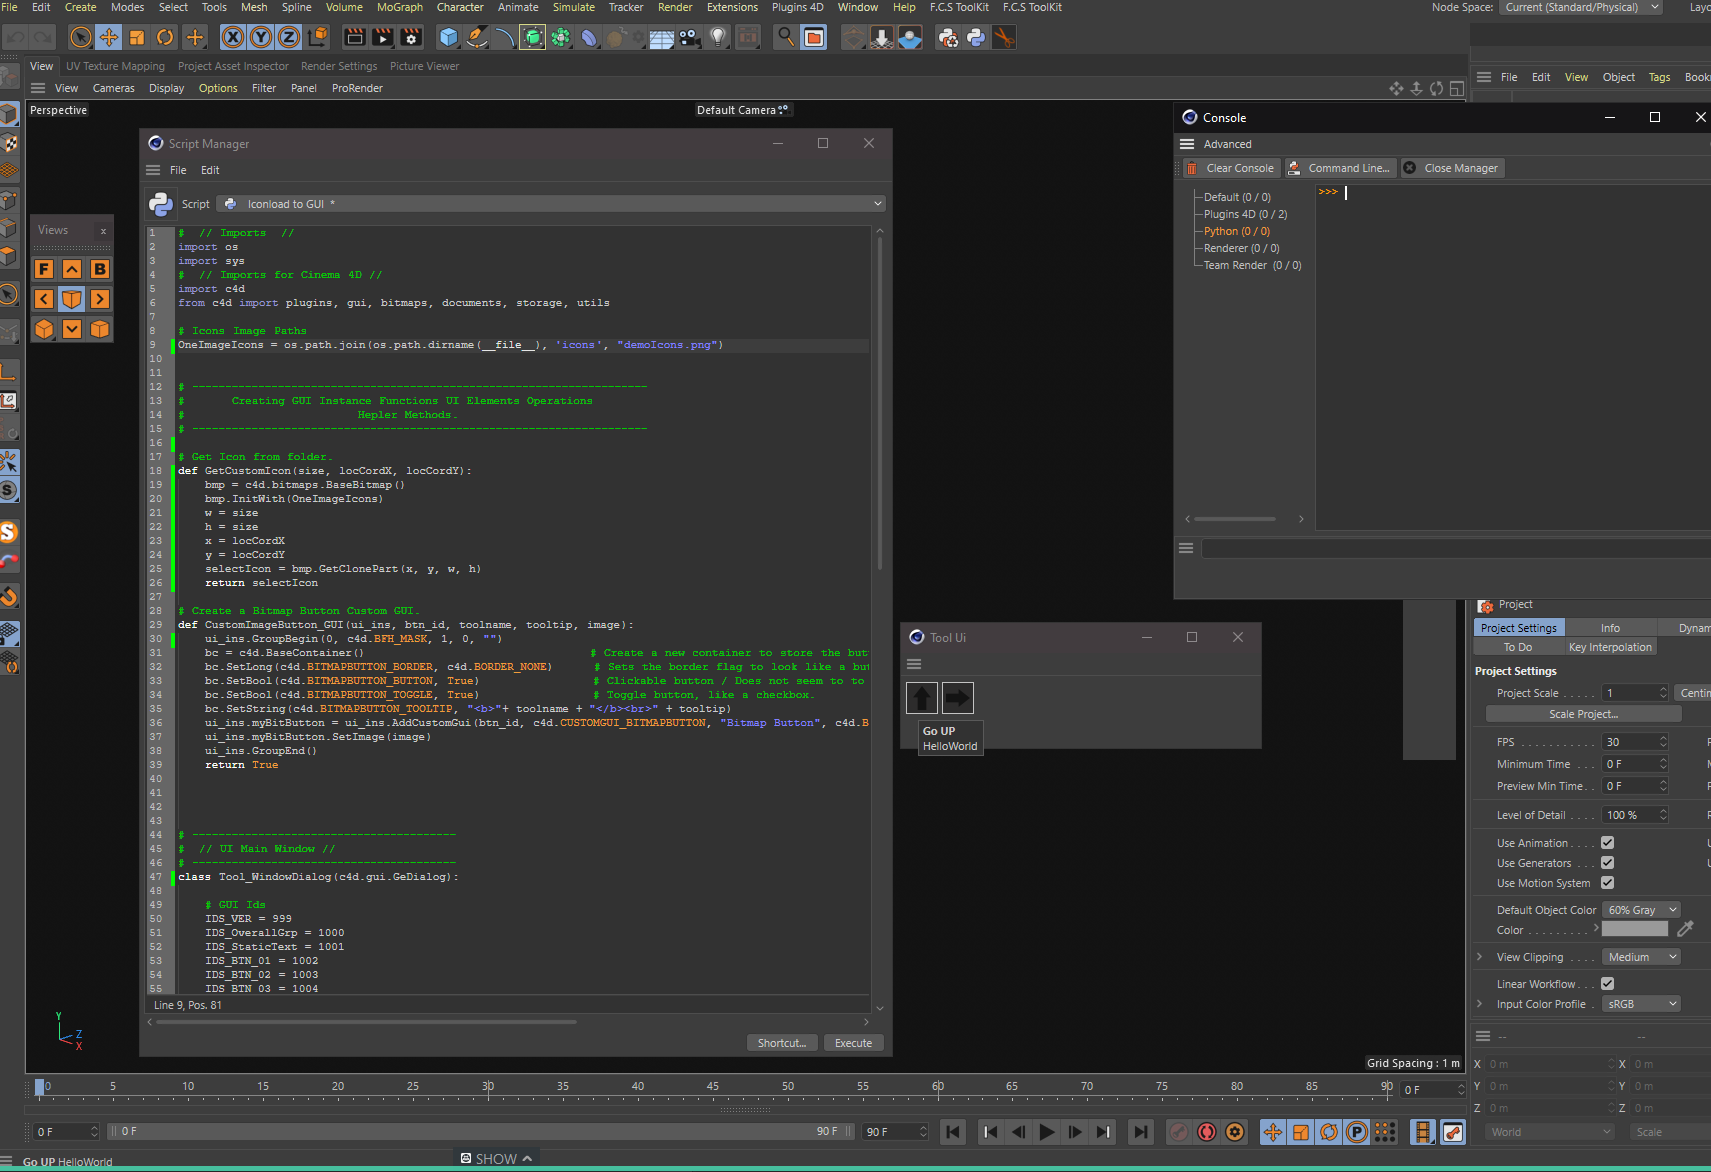This screenshot has height=1172, width=1711.
Task: Click the timeline ruler at frame 45
Action: [712, 1087]
